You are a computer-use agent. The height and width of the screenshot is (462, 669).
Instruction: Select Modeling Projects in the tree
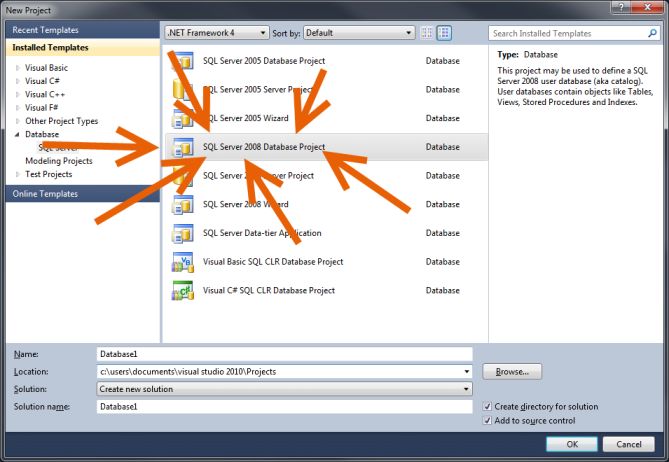59,161
